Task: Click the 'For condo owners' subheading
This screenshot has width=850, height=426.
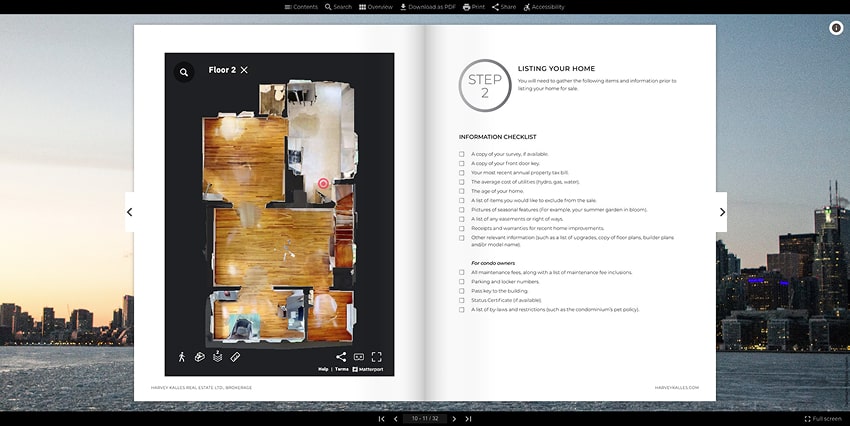Action: coord(493,263)
